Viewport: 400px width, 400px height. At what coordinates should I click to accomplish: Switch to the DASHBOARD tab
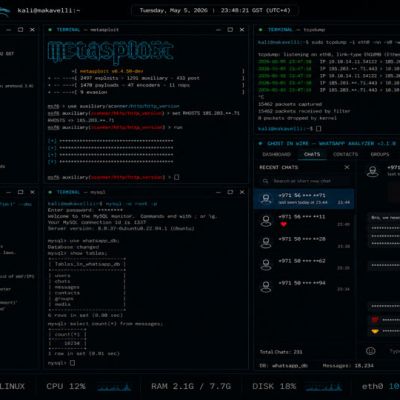tap(277, 154)
